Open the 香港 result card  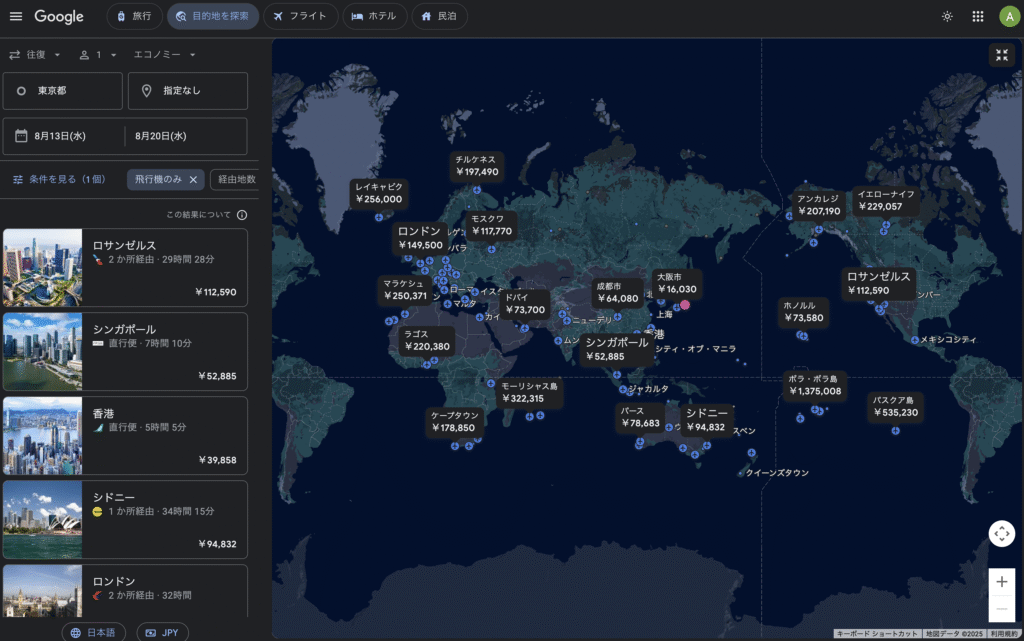pyautogui.click(x=125, y=435)
